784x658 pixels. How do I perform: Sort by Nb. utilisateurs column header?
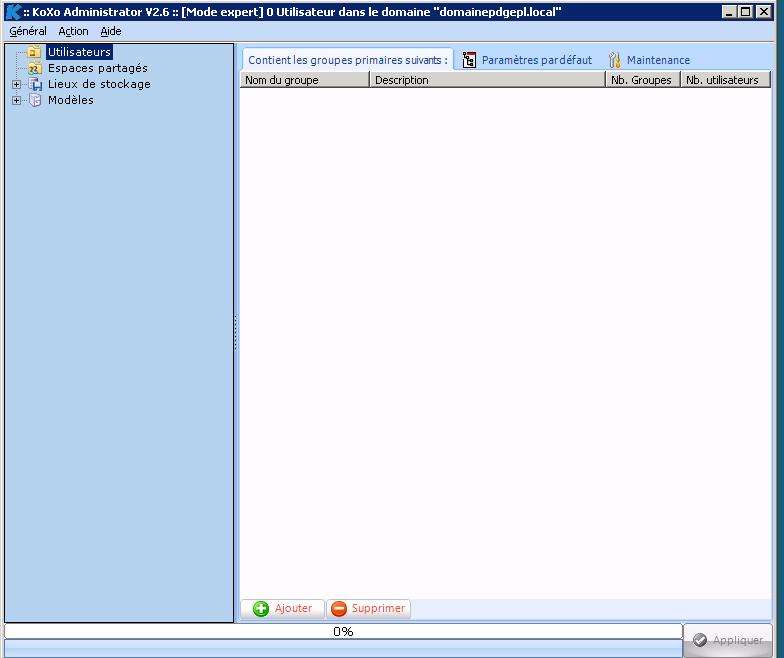(x=726, y=80)
